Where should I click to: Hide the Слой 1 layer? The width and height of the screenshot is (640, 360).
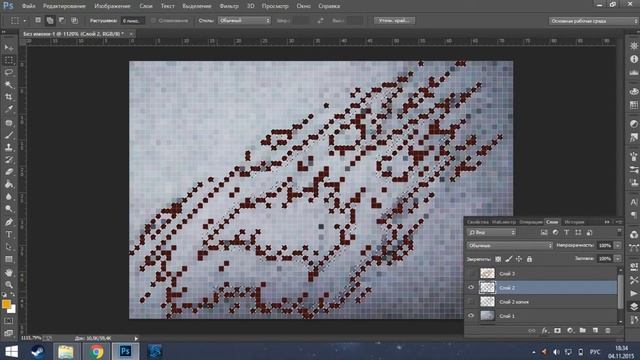[471, 316]
